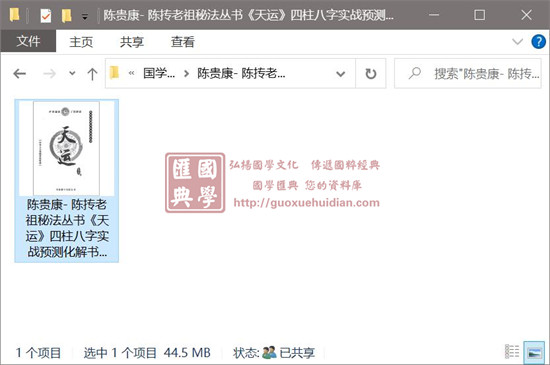This screenshot has height=365, width=550.
Task: Minimize the Explorer window
Action: click(x=434, y=15)
